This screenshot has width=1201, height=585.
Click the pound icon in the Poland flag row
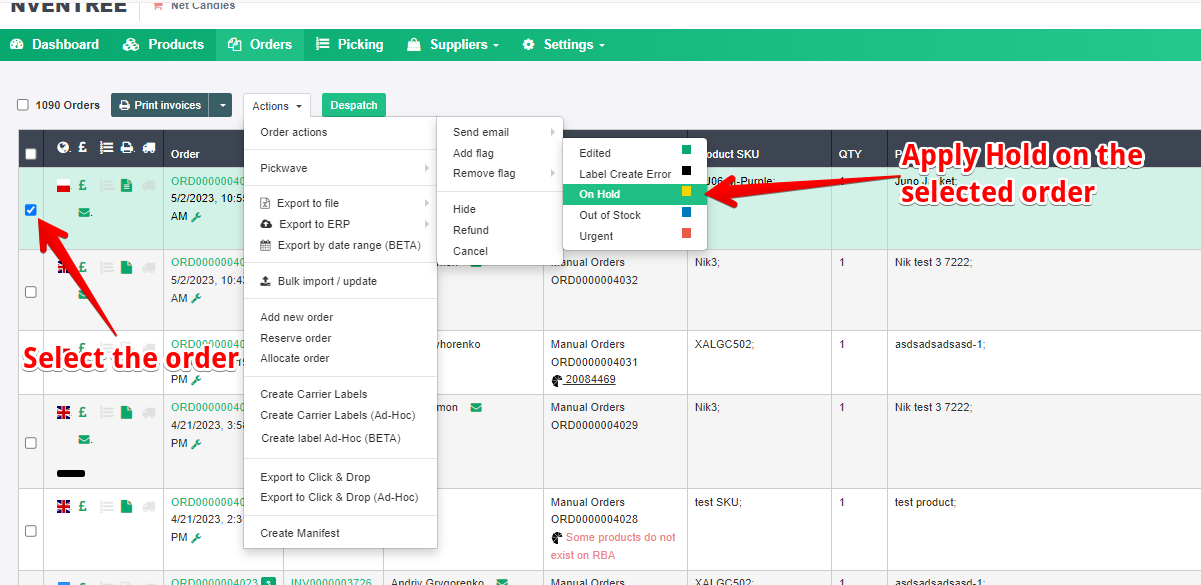pyautogui.click(x=83, y=186)
